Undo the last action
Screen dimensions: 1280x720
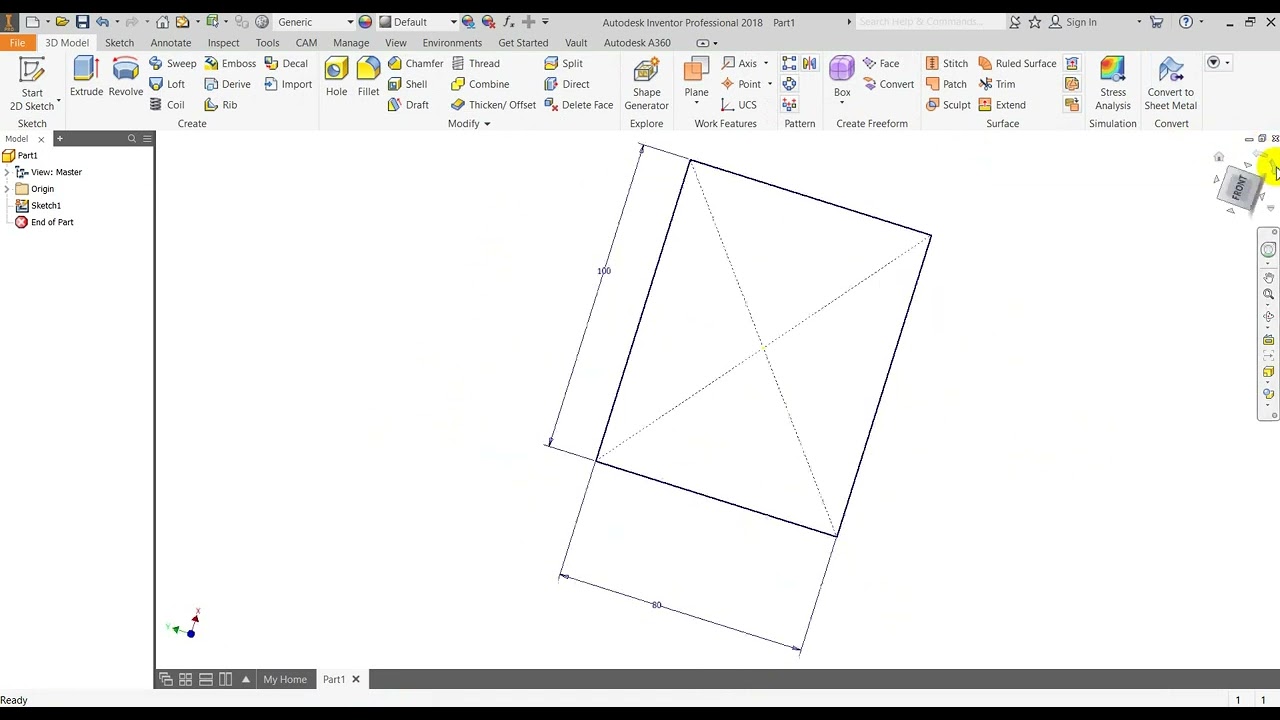[x=102, y=21]
